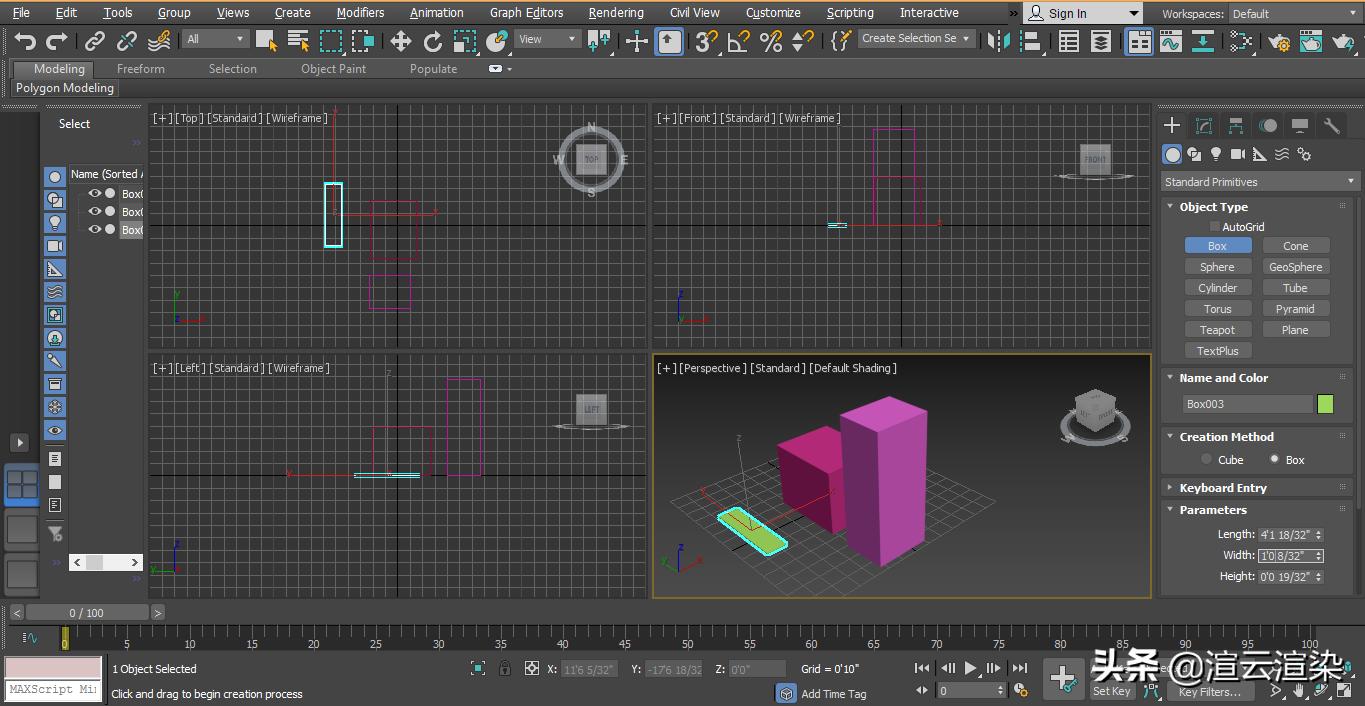Click the Teapot creation button
1365x706 pixels.
click(x=1217, y=329)
